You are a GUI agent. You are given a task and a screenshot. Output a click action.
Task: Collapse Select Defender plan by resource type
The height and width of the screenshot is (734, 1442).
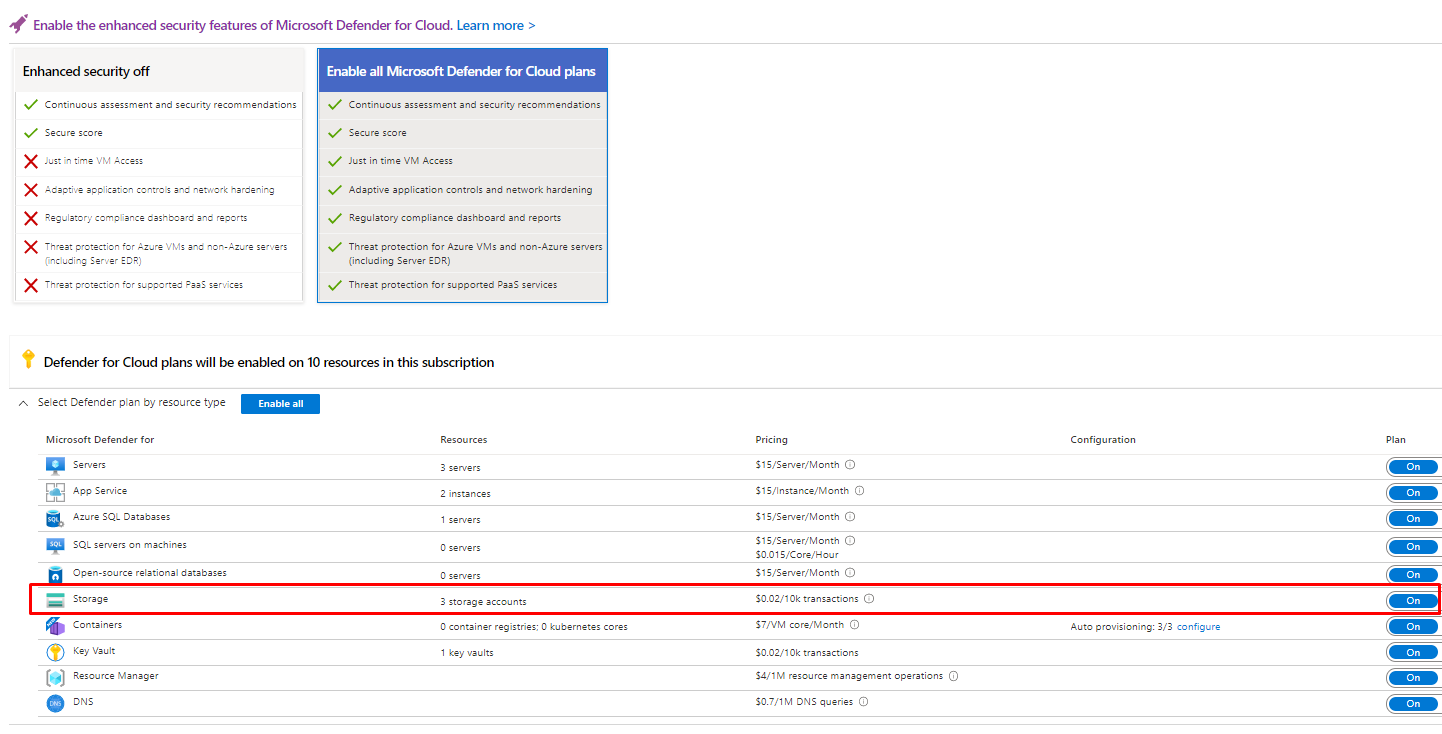[24, 403]
